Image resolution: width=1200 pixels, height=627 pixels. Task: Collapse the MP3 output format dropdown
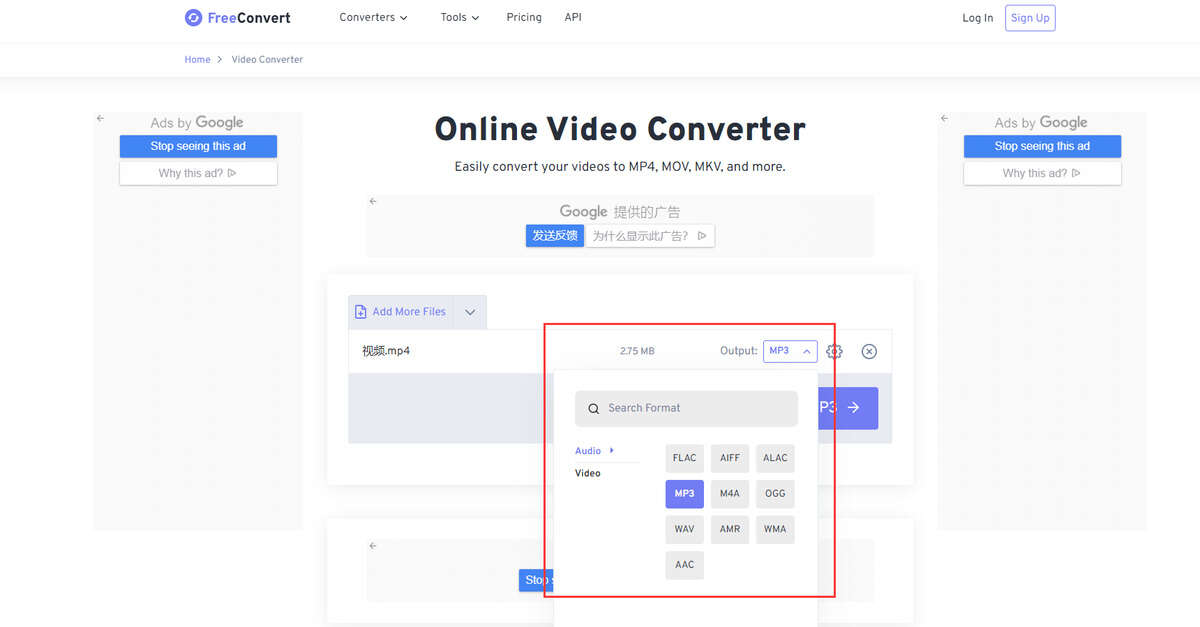(x=790, y=351)
